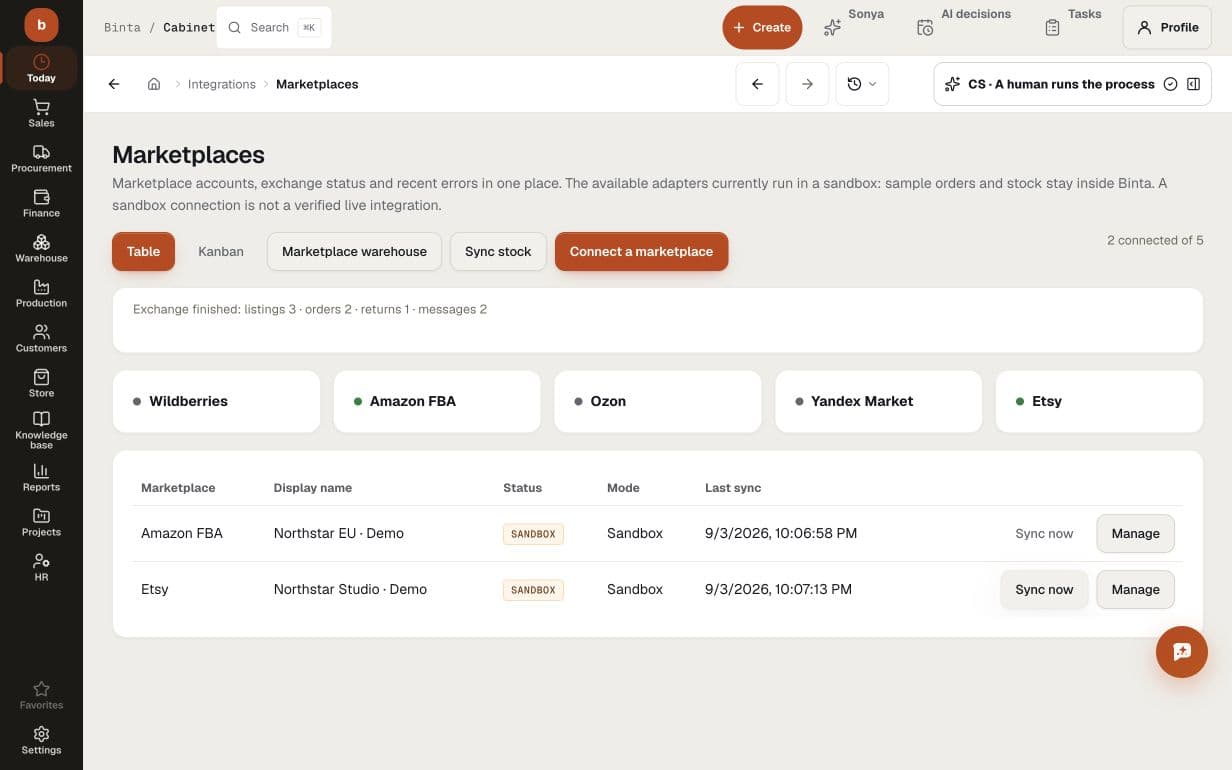Image resolution: width=1232 pixels, height=770 pixels.
Task: Click the check-circle icon in process bar
Action: click(1170, 84)
